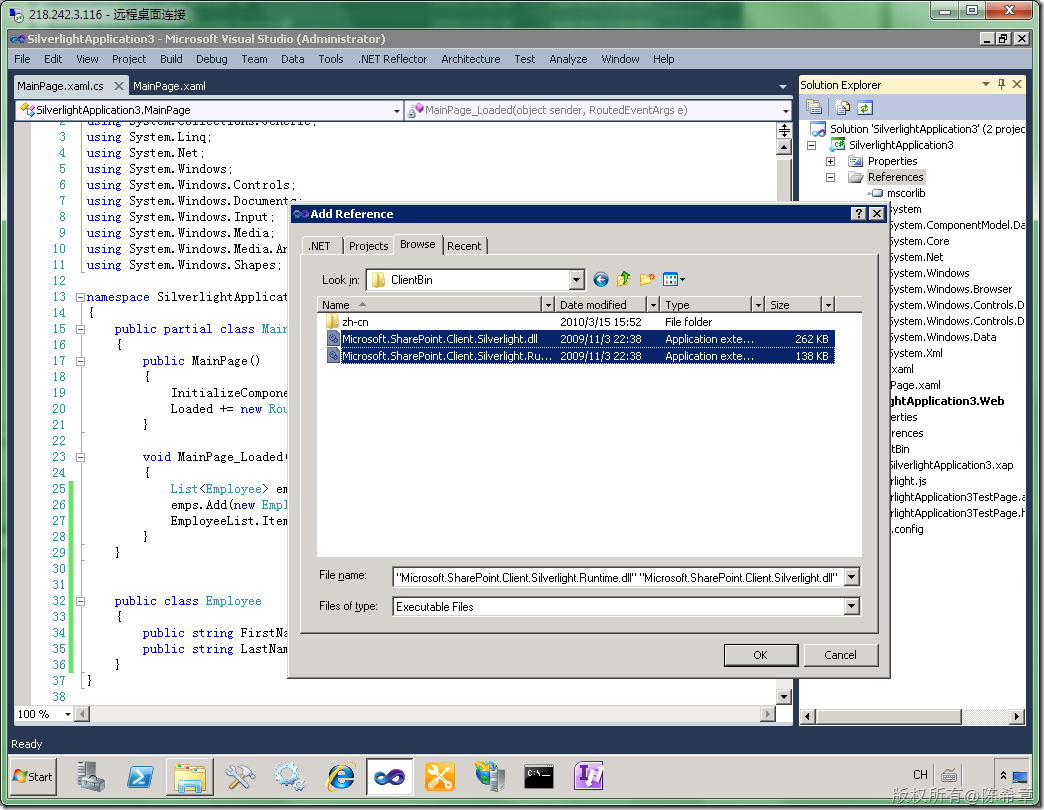The width and height of the screenshot is (1044, 810).
Task: Open the View Menu icon in Add Reference
Action: pyautogui.click(x=673, y=280)
